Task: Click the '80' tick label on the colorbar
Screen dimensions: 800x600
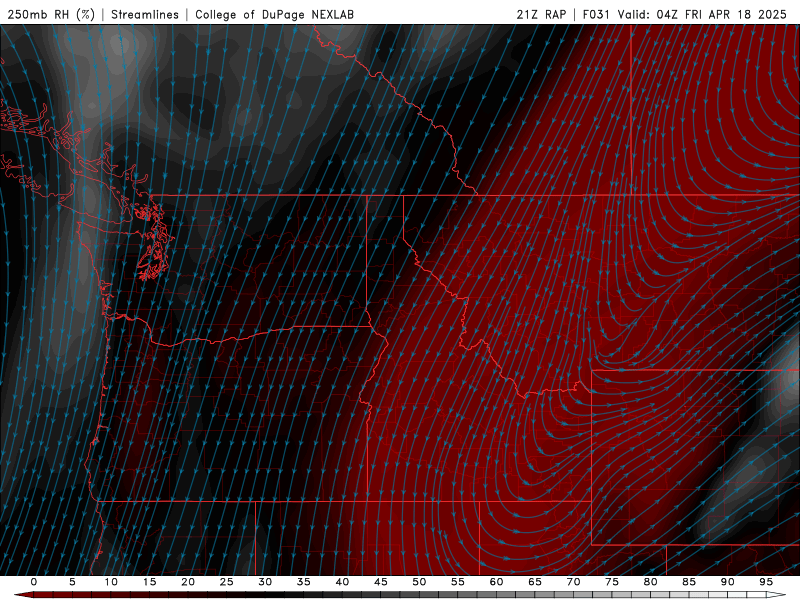Action: (x=650, y=582)
